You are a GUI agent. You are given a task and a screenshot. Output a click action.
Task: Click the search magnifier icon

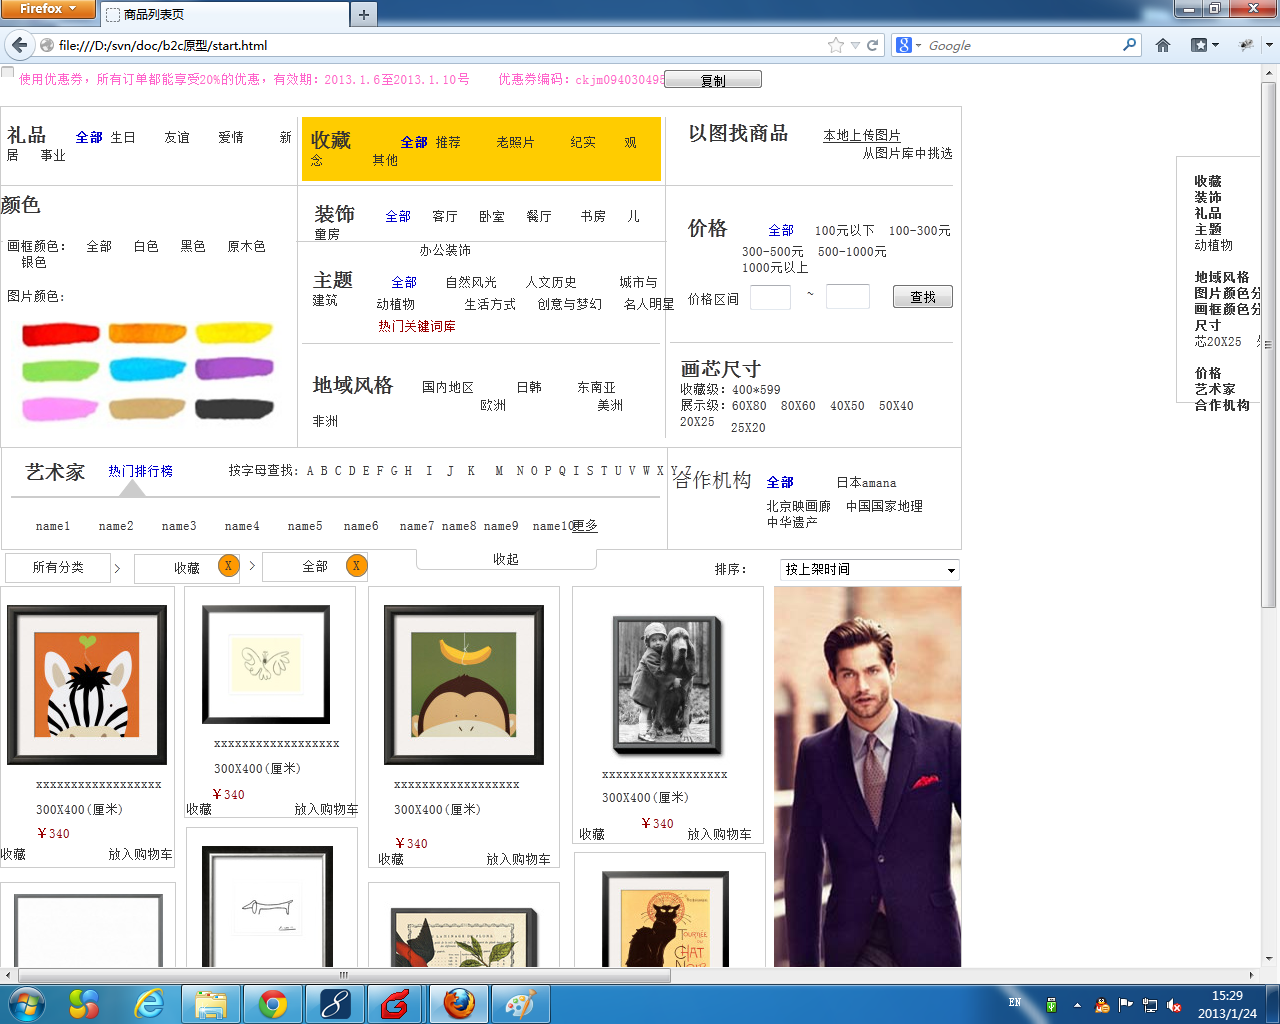[1129, 45]
